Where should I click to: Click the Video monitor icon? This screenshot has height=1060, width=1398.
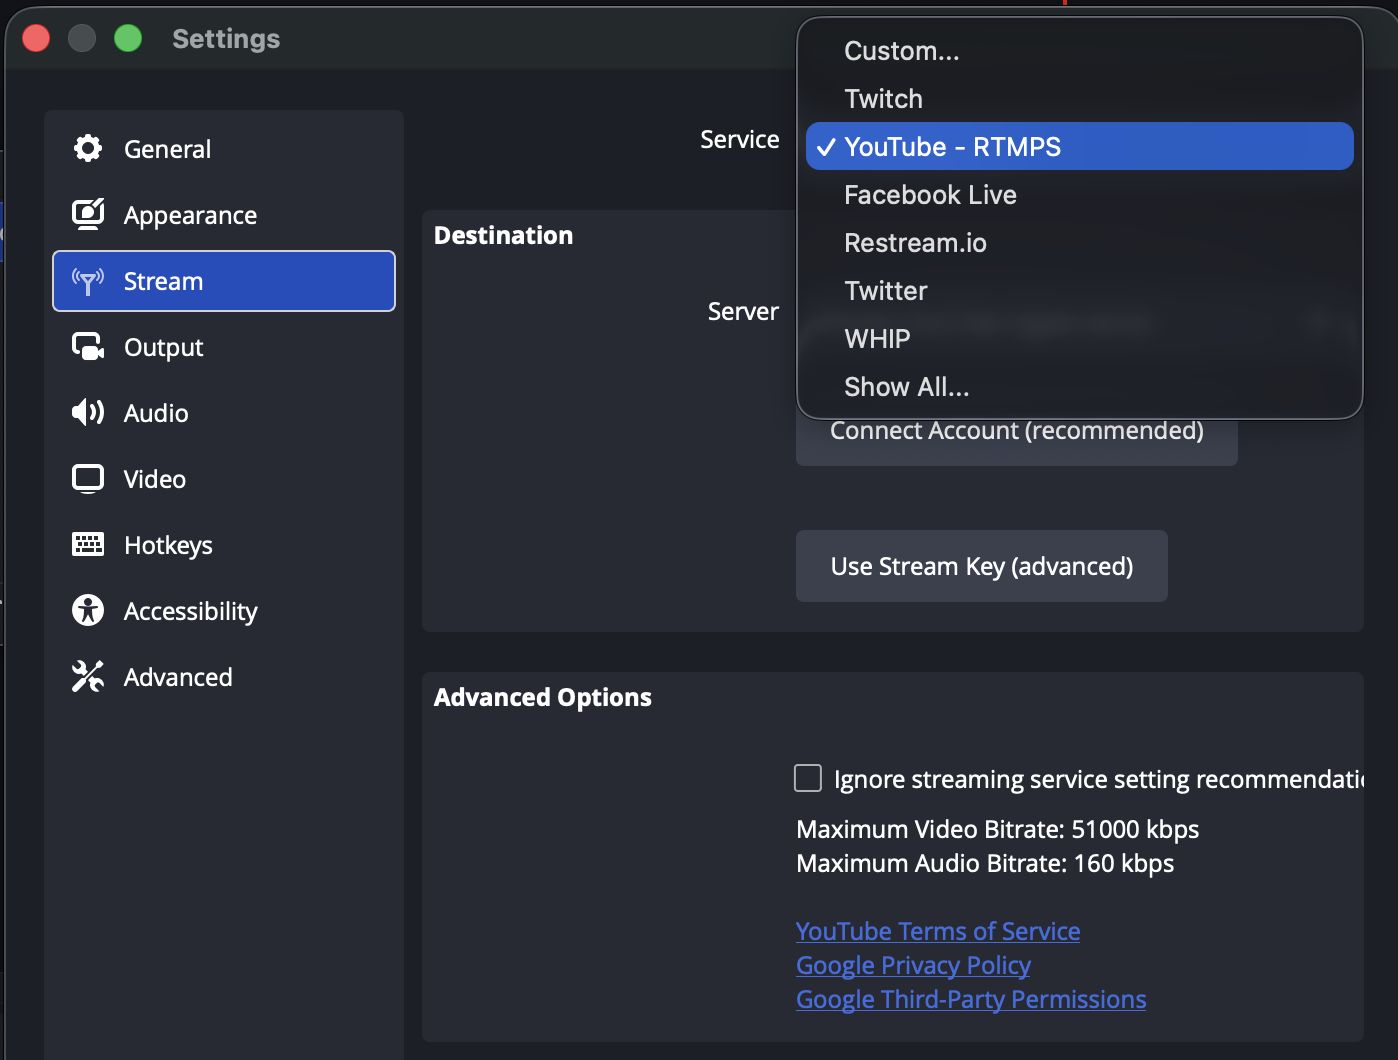coord(88,479)
